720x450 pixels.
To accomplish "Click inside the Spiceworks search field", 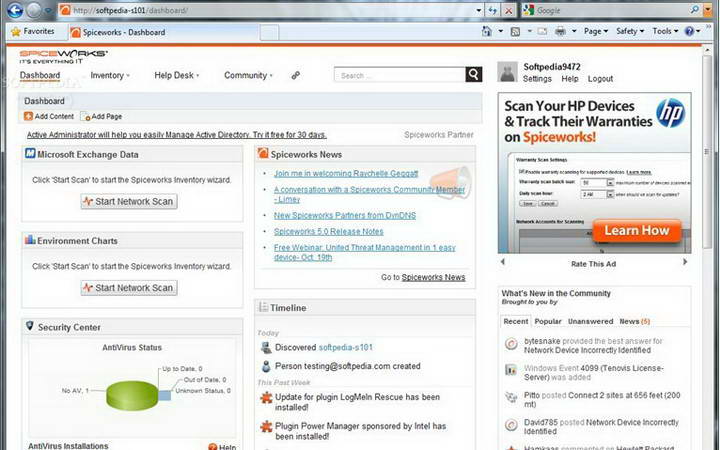I will click(x=400, y=75).
